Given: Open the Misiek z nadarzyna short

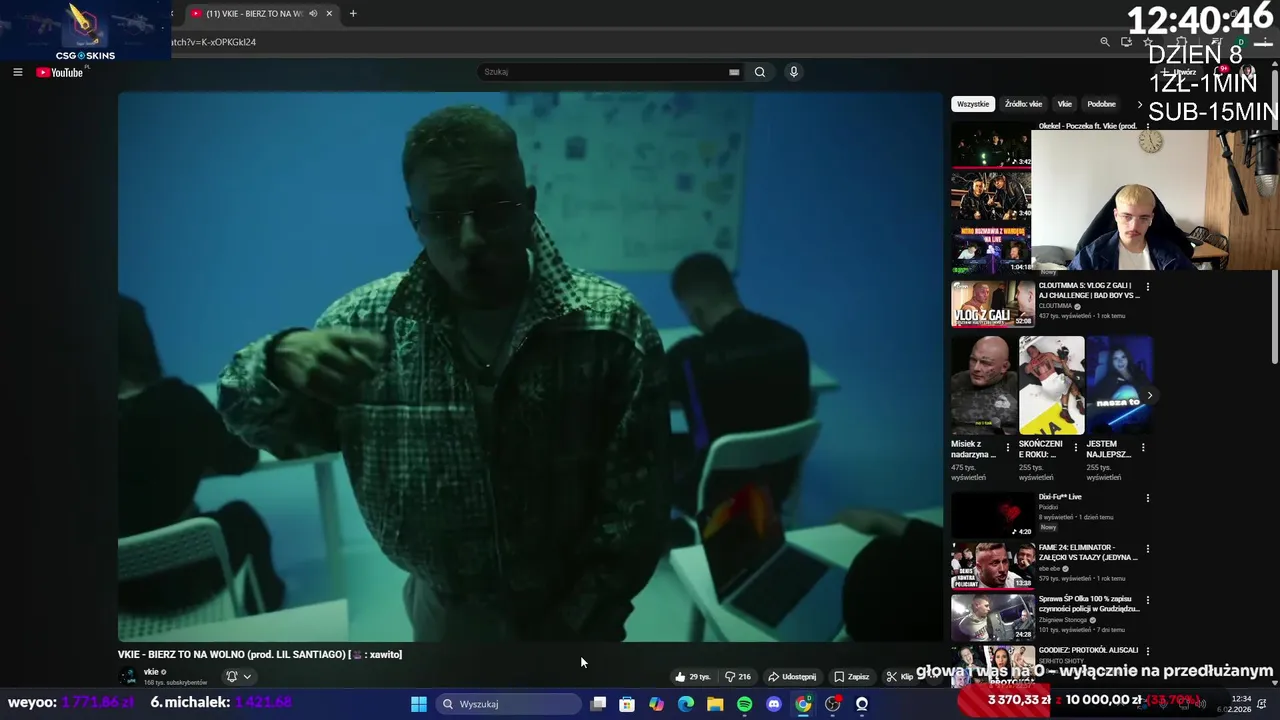Looking at the screenshot, I should point(983,384).
